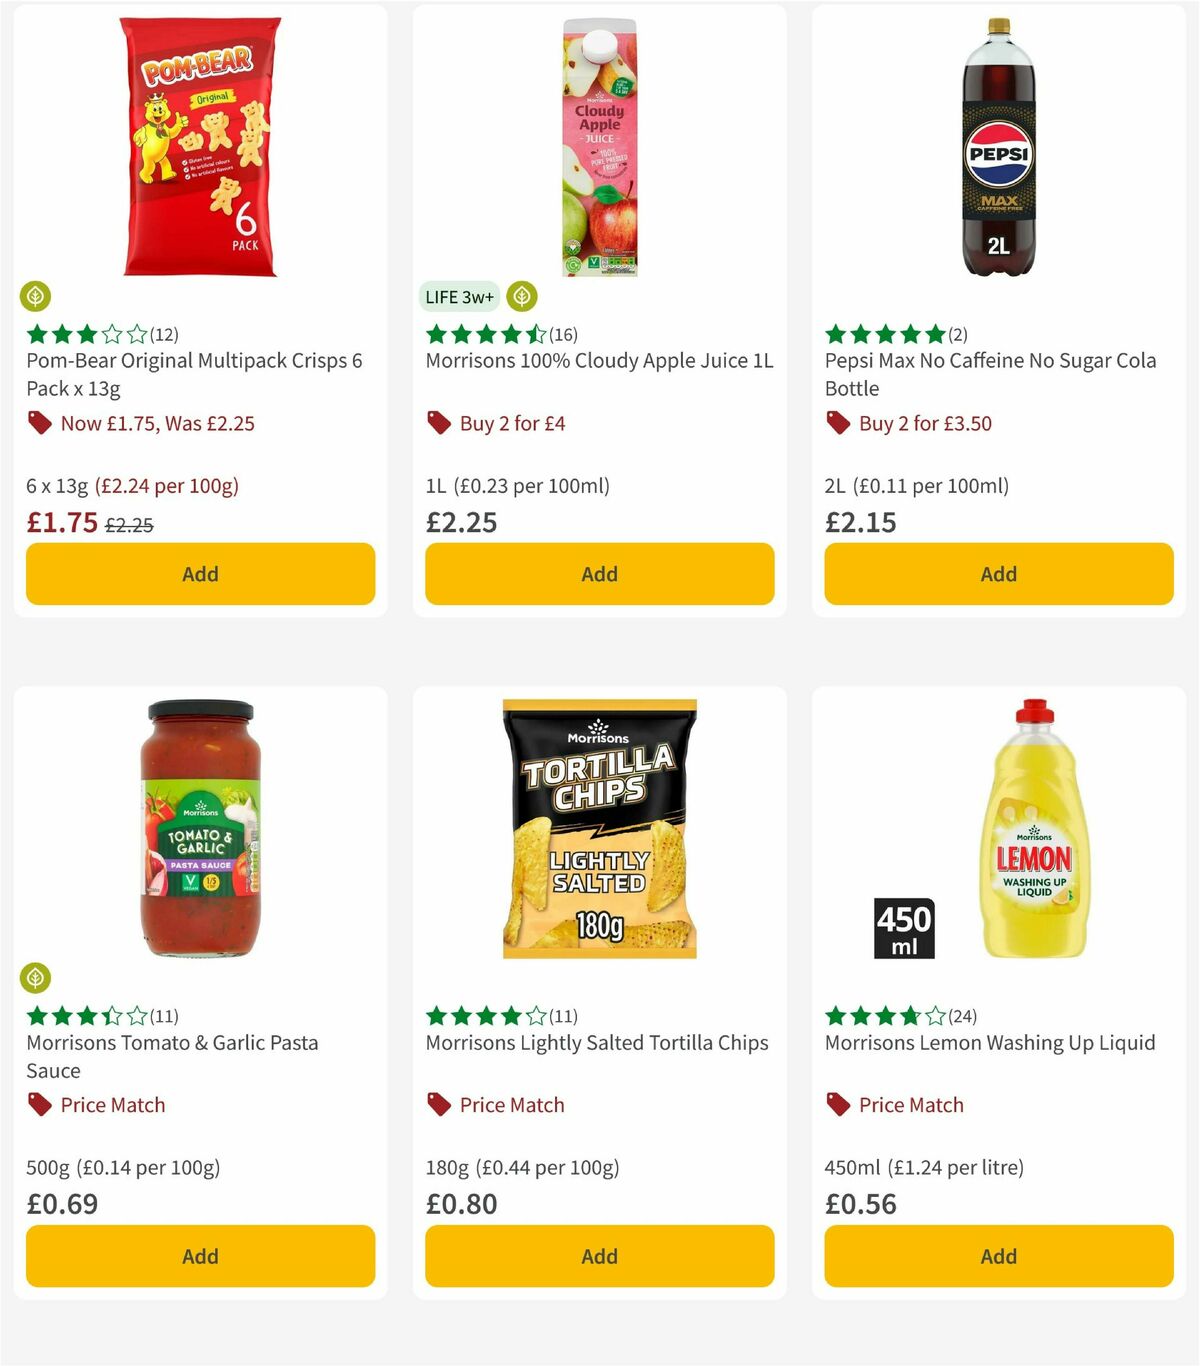
Task: Select the leaf icon under Cloudy Apple Juice
Action: (521, 296)
